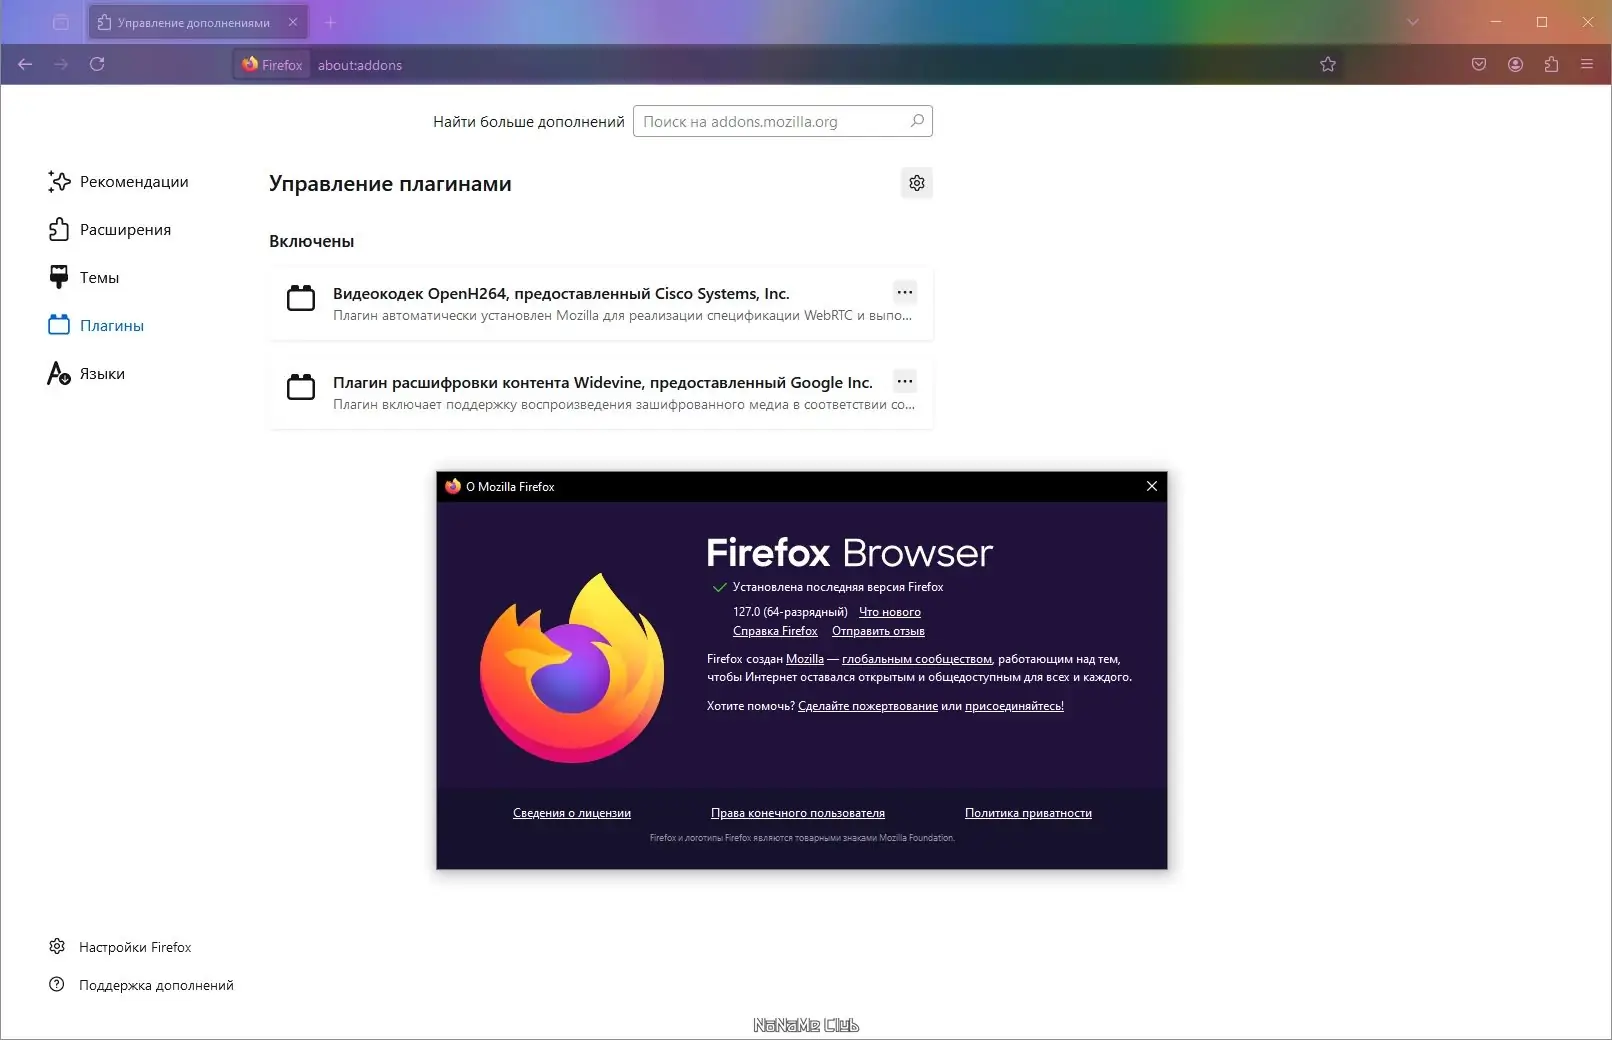Viewport: 1612px width, 1040px height.
Task: Close the Управление дополнениями tab
Action: click(x=293, y=22)
